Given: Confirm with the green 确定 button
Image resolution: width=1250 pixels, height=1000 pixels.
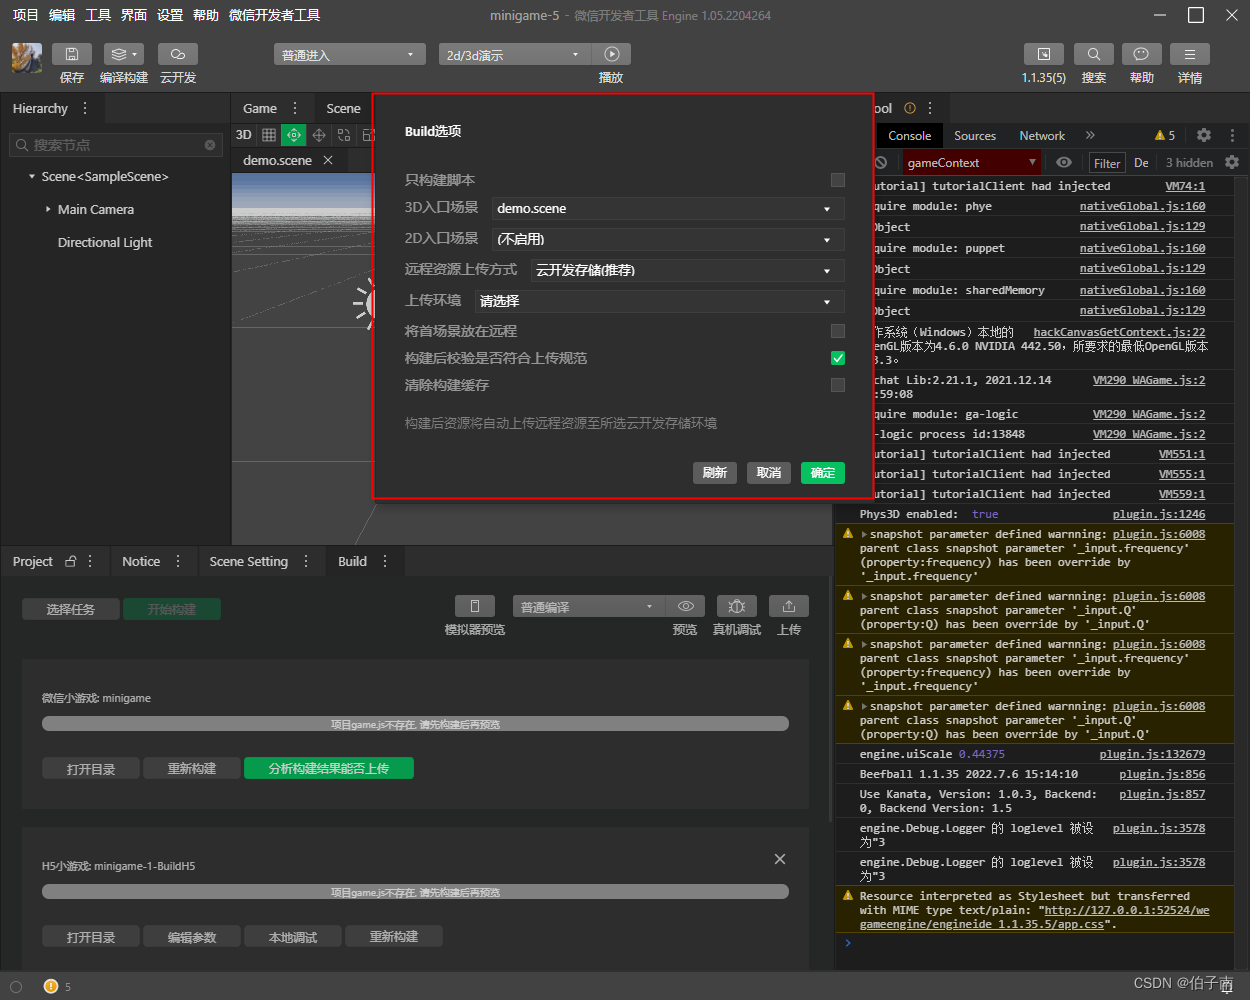Looking at the screenshot, I should 823,473.
